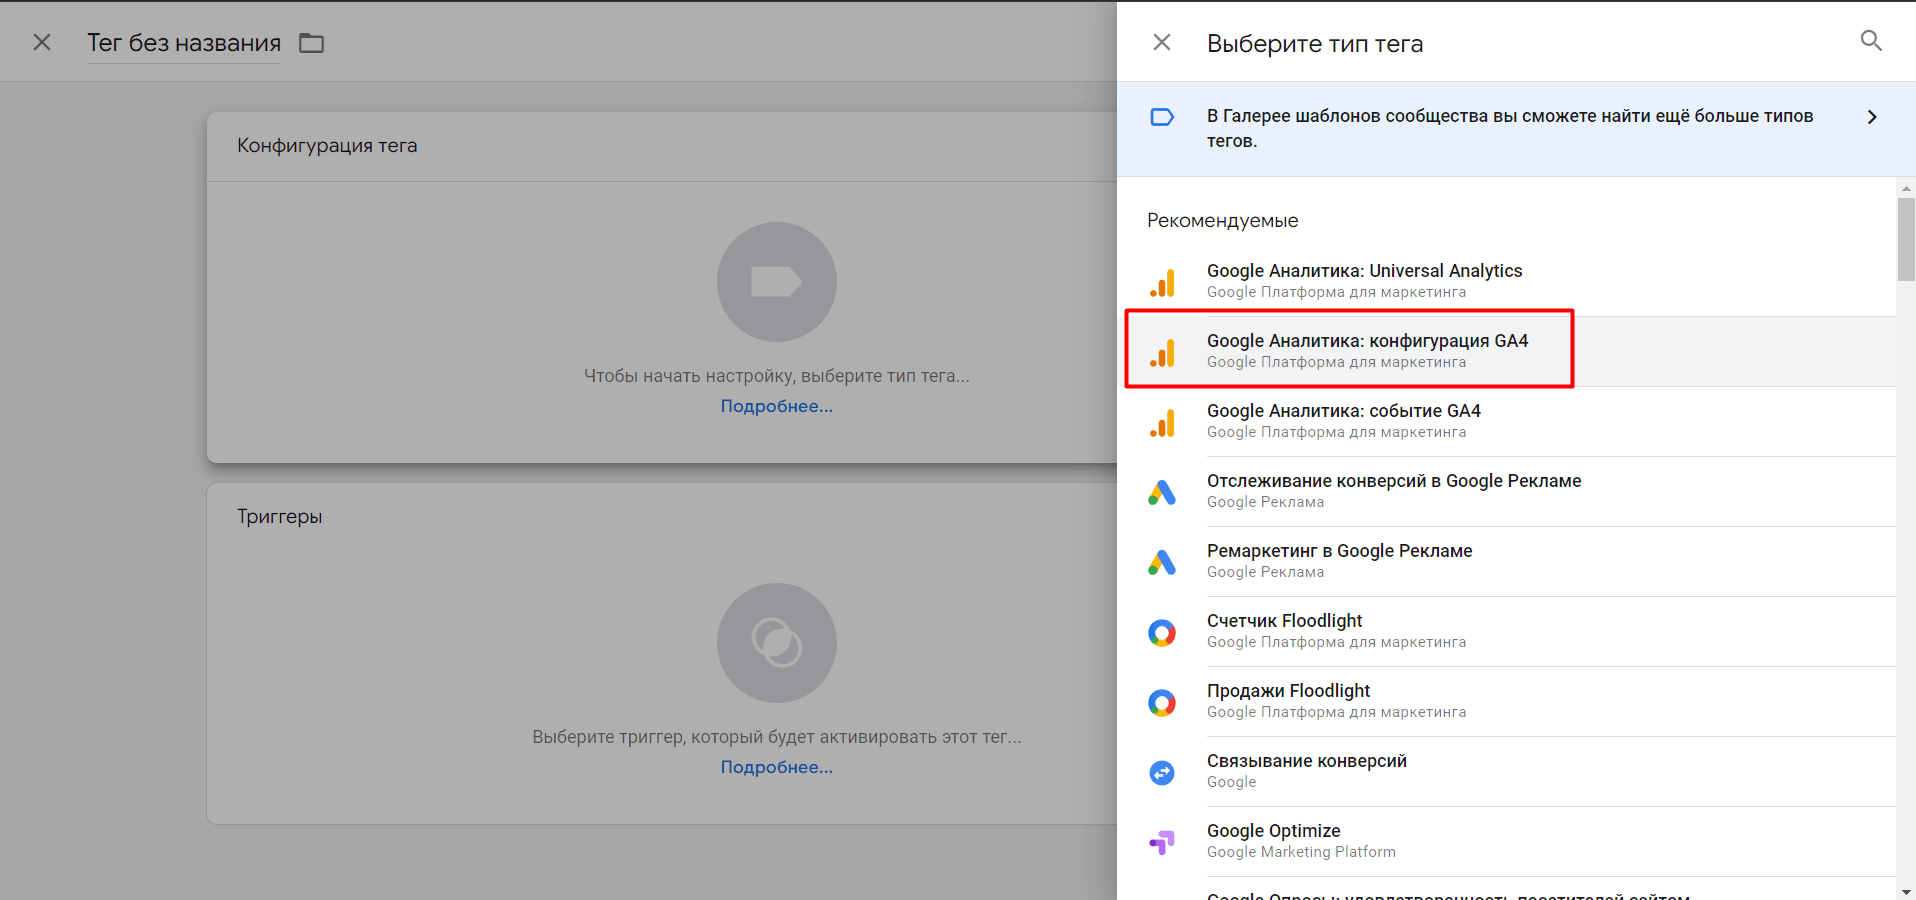This screenshot has width=1916, height=900.
Task: Pick Google Аналитика: событие GA4 tag
Action: tap(1506, 422)
